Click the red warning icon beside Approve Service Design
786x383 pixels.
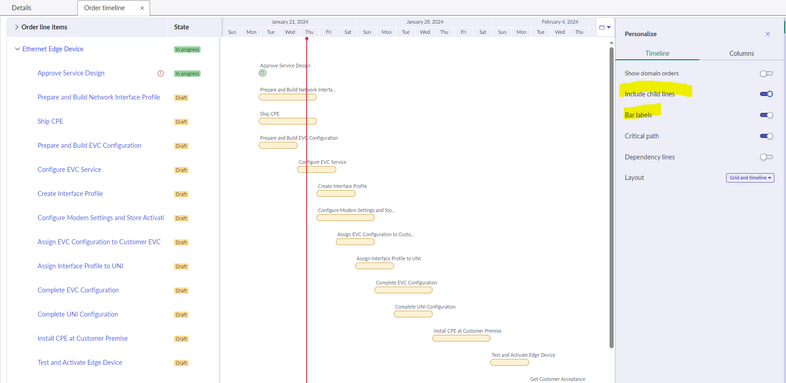coord(160,73)
